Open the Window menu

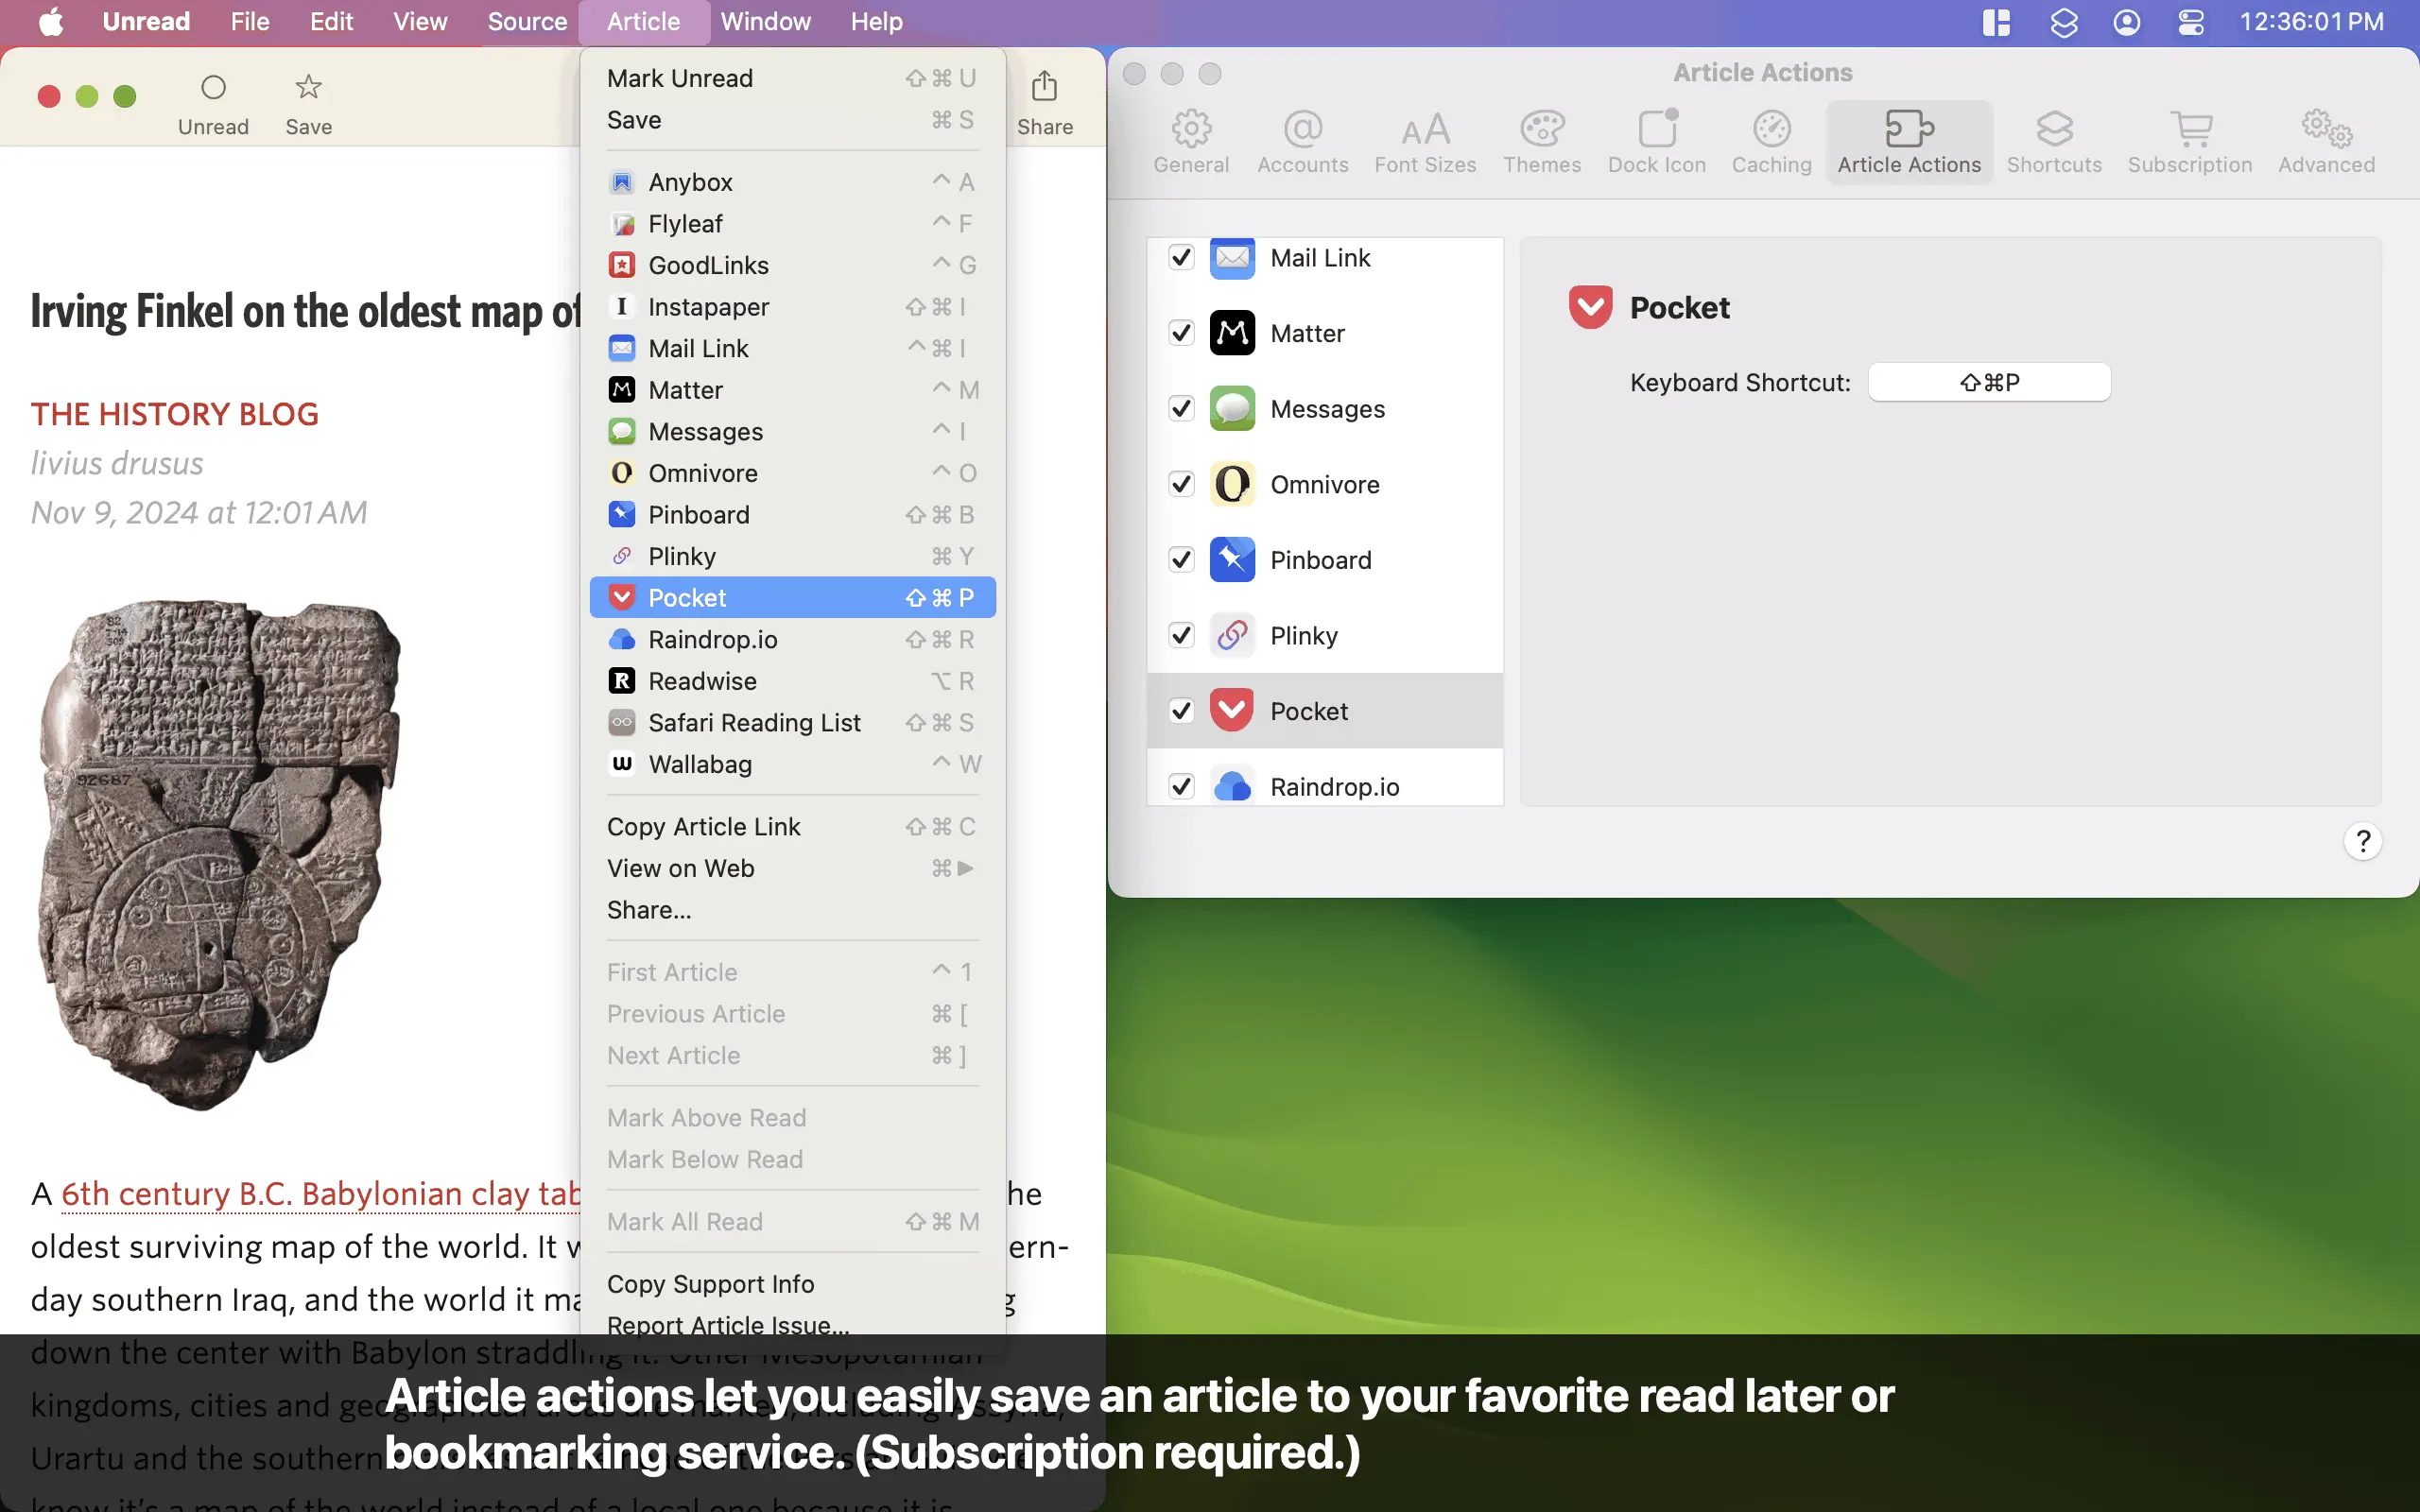coord(765,22)
